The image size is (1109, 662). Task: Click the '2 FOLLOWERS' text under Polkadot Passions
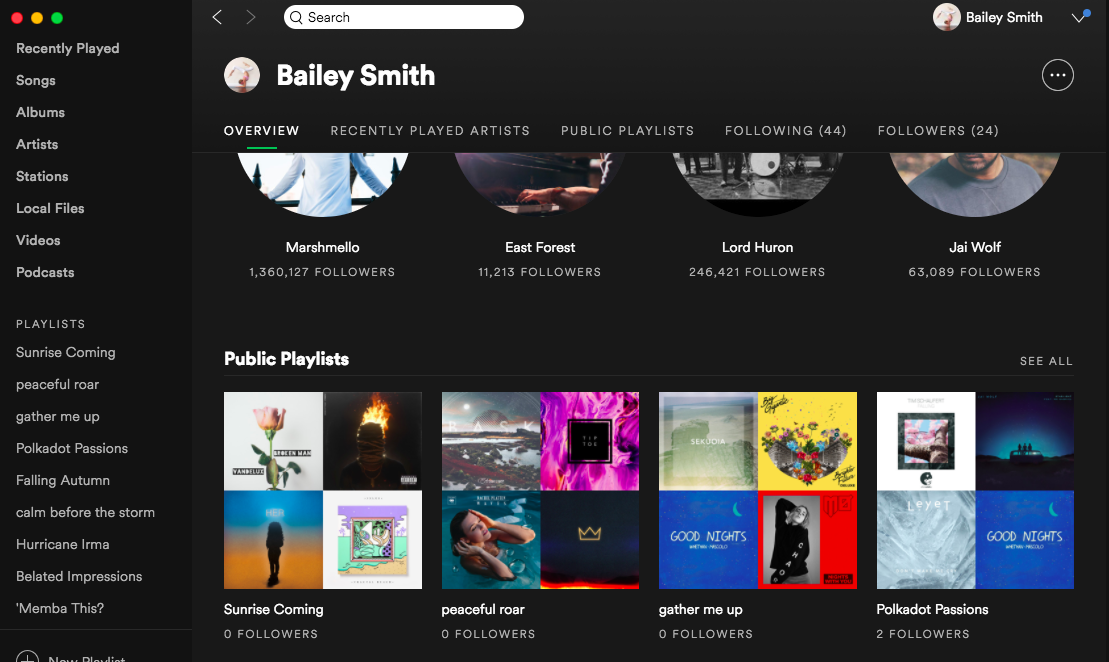pos(923,634)
